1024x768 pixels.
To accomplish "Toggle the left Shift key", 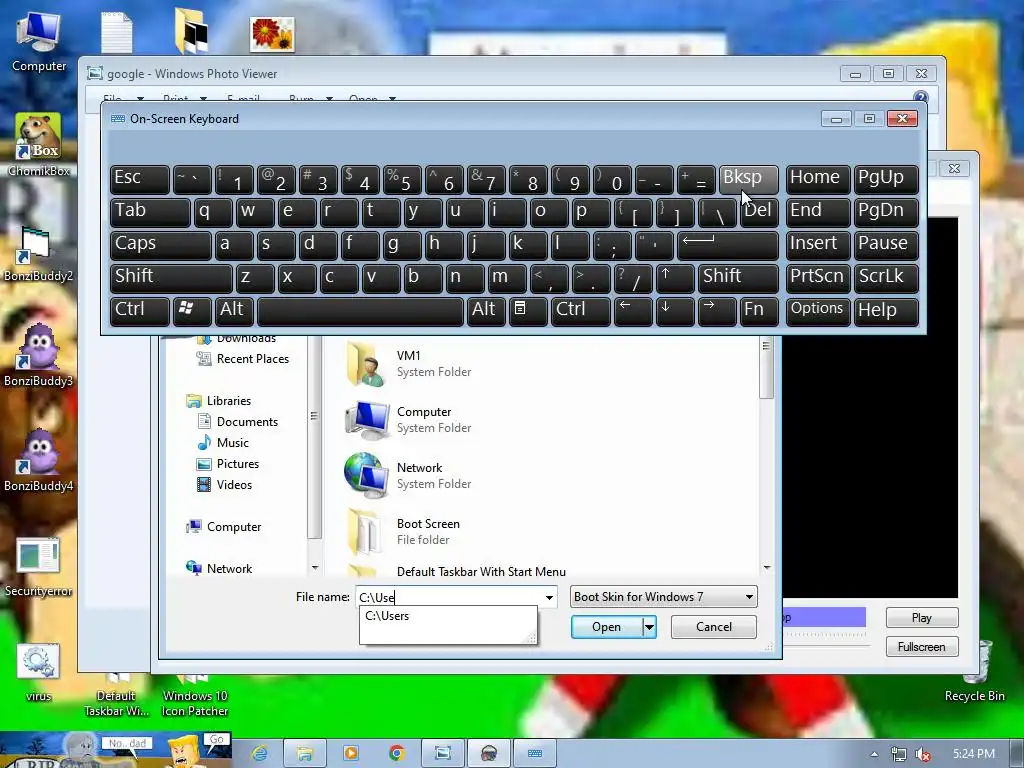I will click(x=171, y=278).
